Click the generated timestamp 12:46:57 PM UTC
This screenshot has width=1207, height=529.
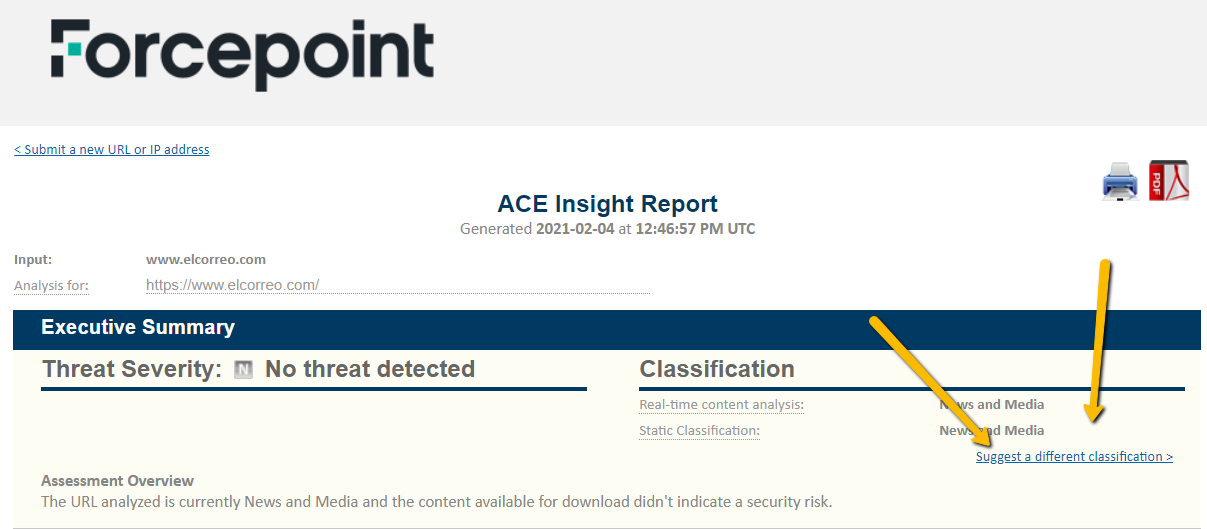(x=695, y=229)
